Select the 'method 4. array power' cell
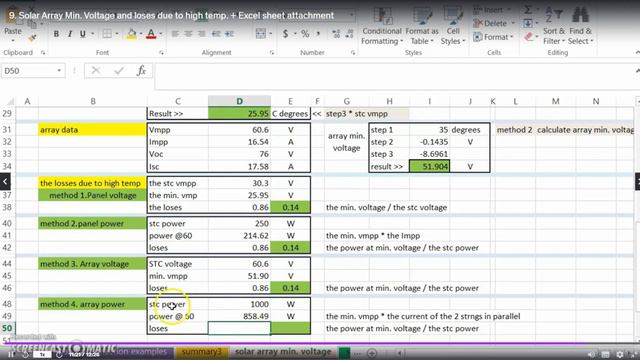 [x=93, y=304]
